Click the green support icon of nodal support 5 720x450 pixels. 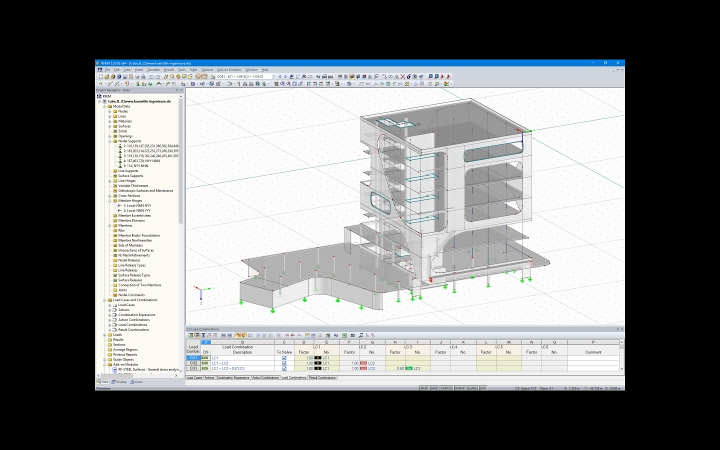120,166
